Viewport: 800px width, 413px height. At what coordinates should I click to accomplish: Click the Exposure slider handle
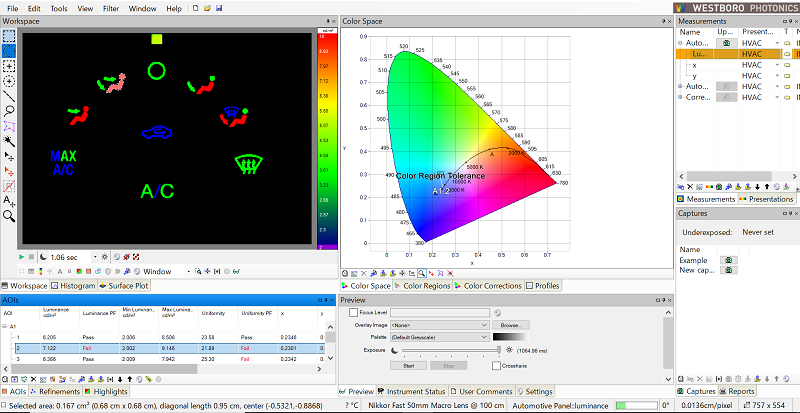coord(500,350)
